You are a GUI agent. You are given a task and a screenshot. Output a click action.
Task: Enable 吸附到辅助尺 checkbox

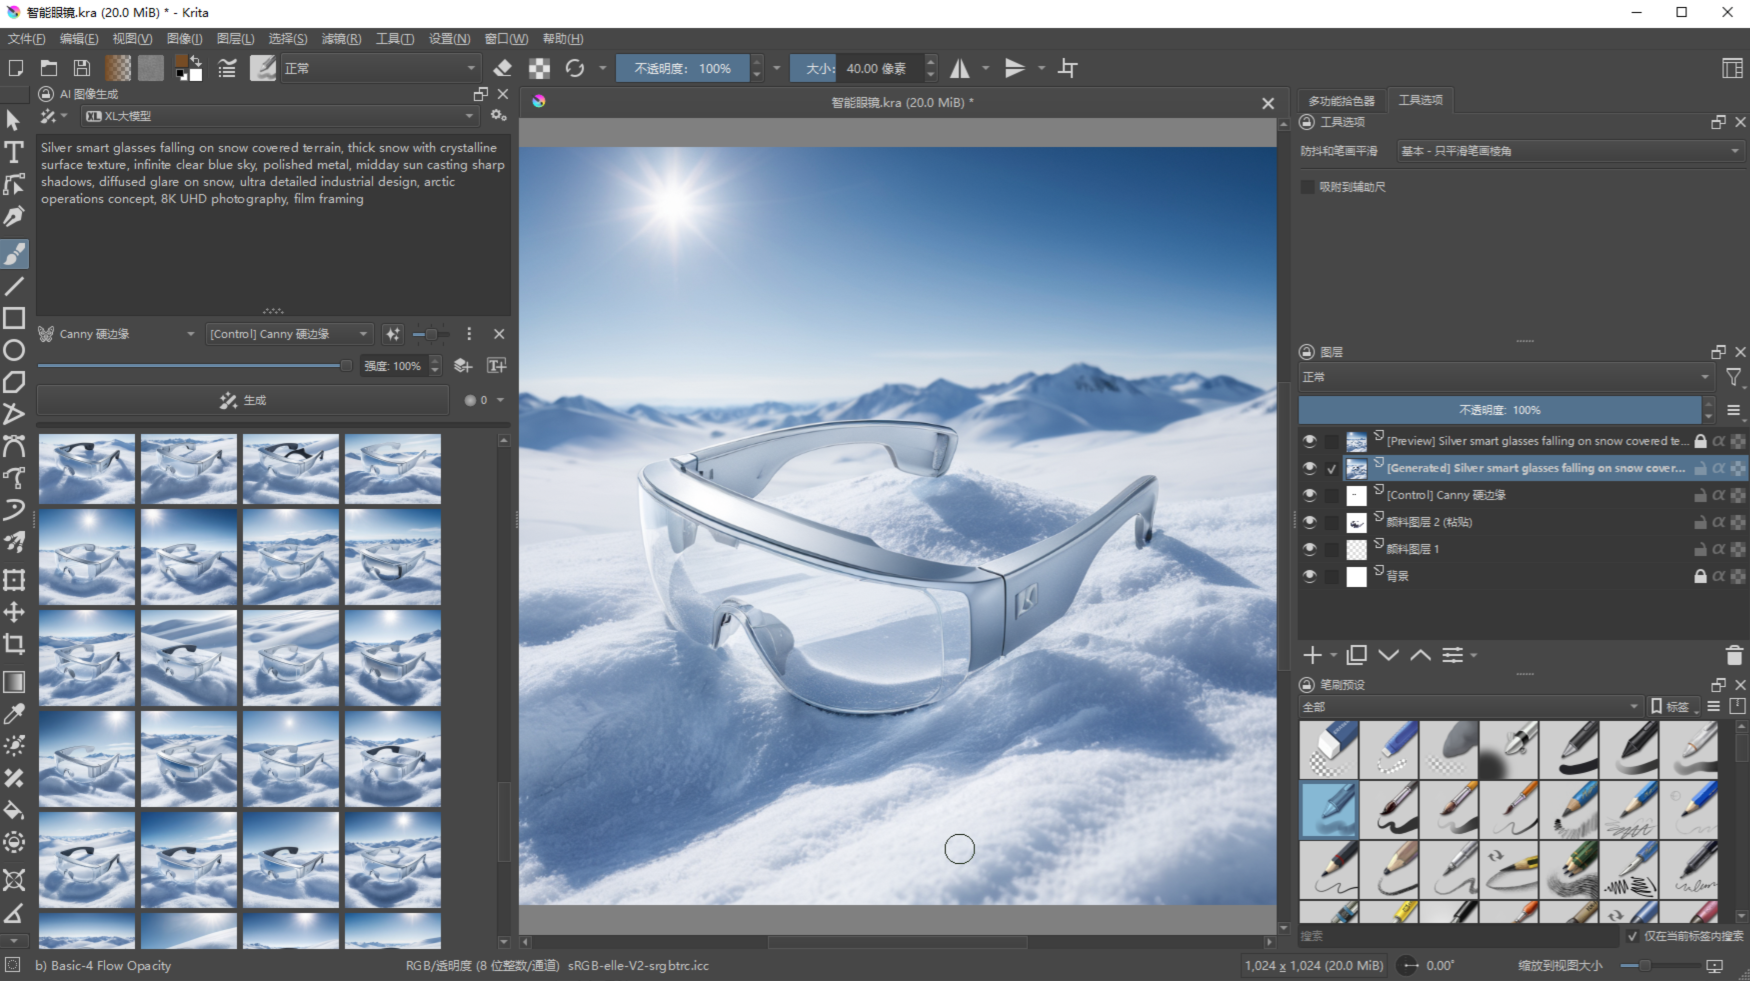click(x=1308, y=187)
